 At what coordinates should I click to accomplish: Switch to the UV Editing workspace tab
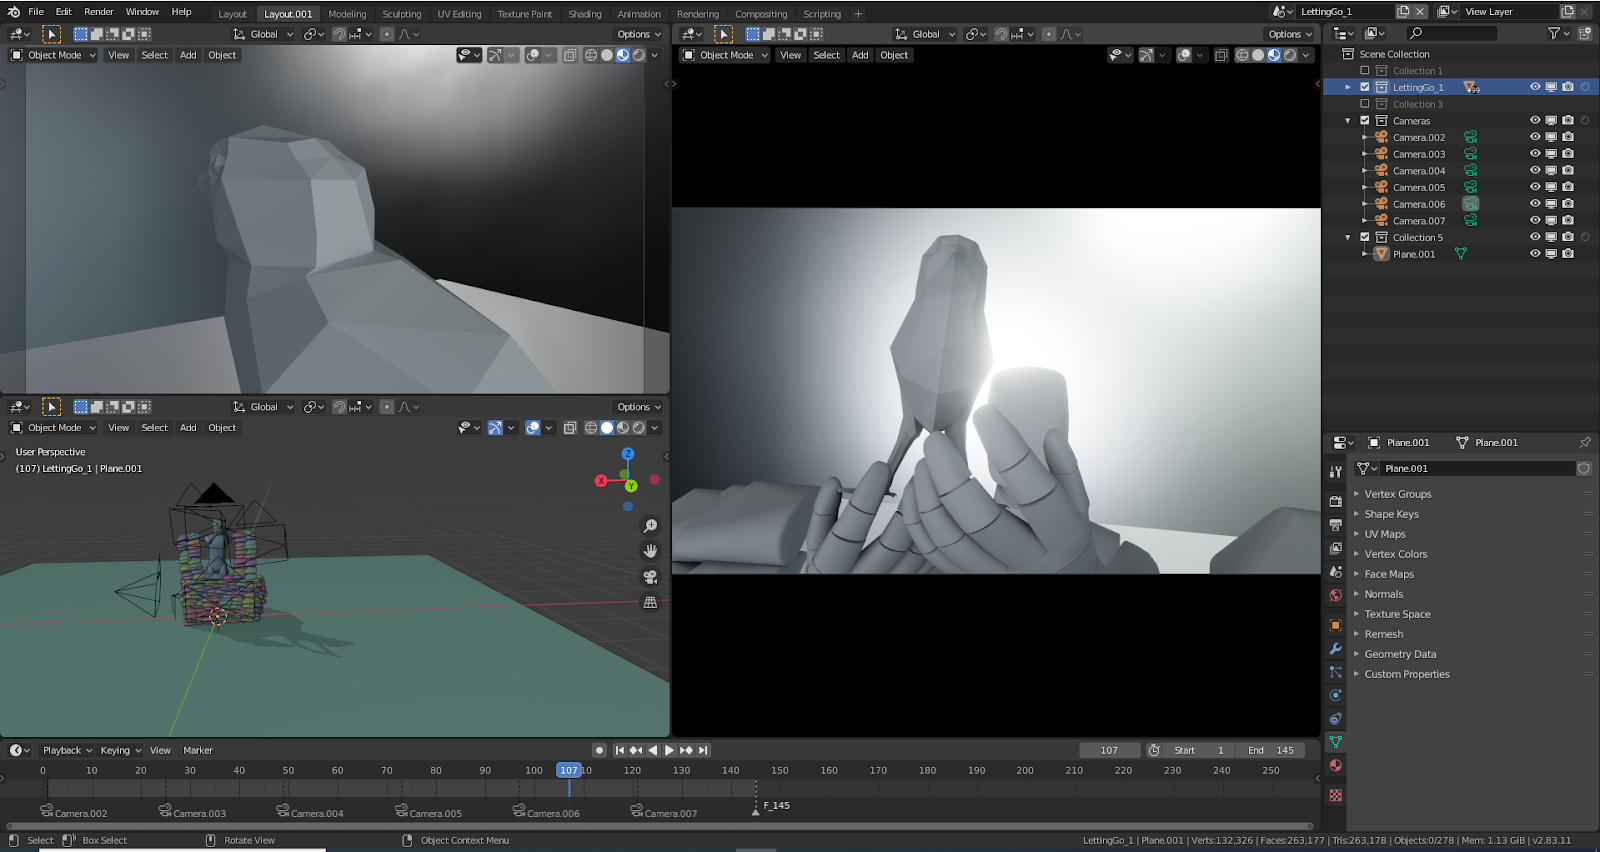(x=459, y=14)
